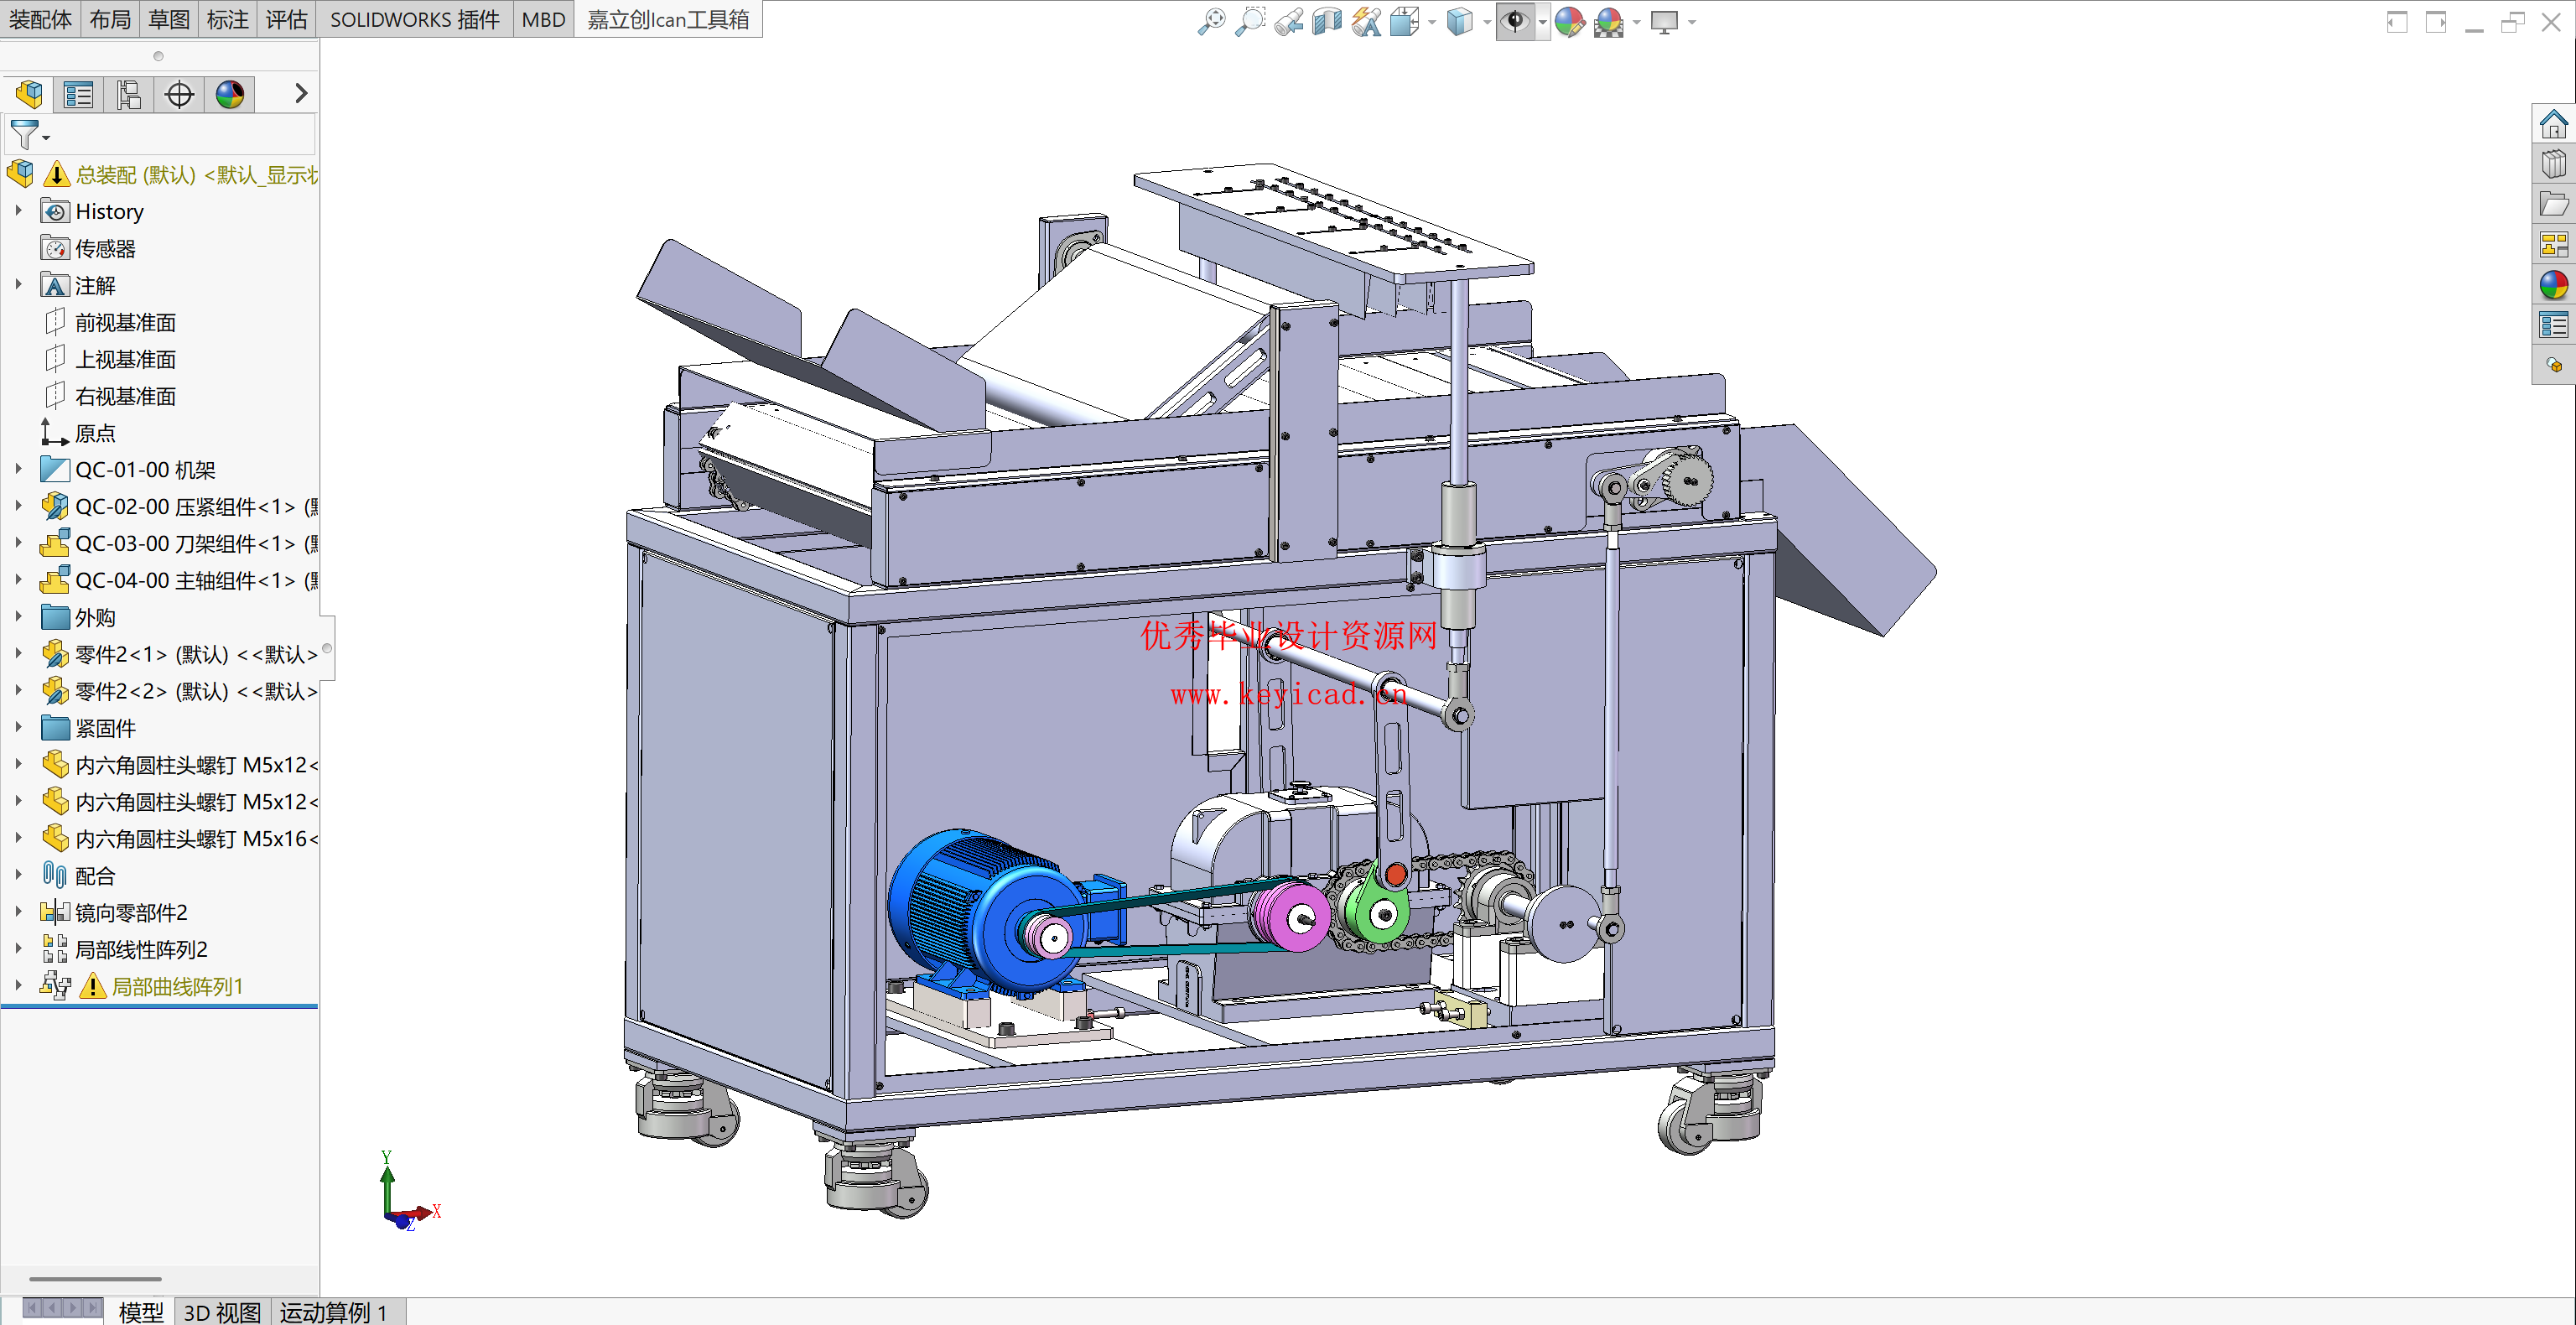Open dropdown arrow next to filter funnel
This screenshot has height=1325, width=2576.
(46, 138)
